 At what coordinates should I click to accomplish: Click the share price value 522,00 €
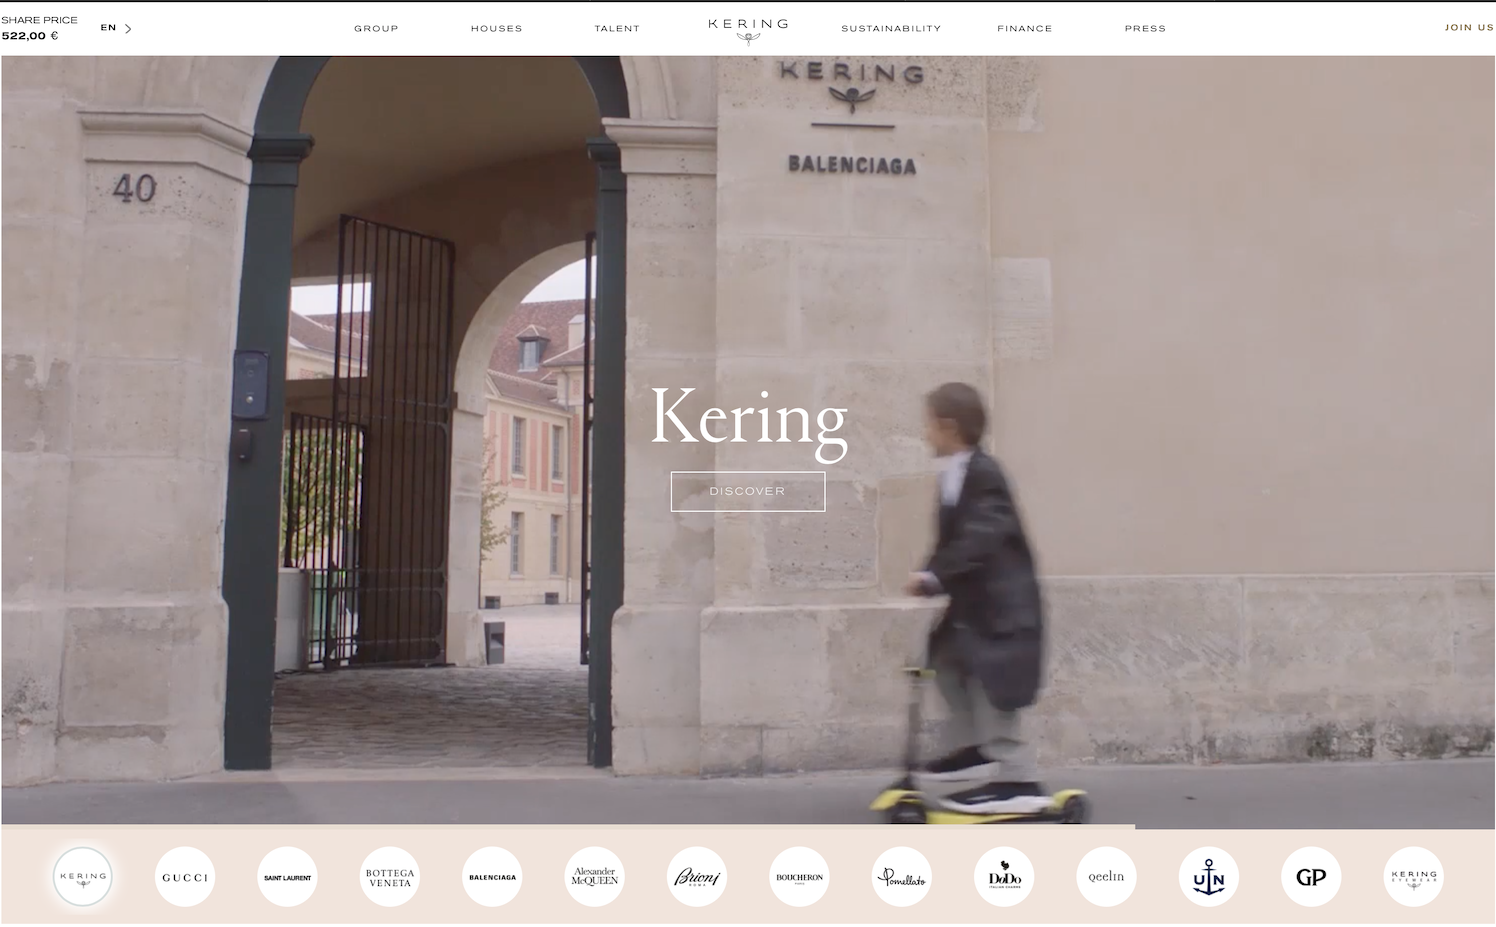click(30, 36)
